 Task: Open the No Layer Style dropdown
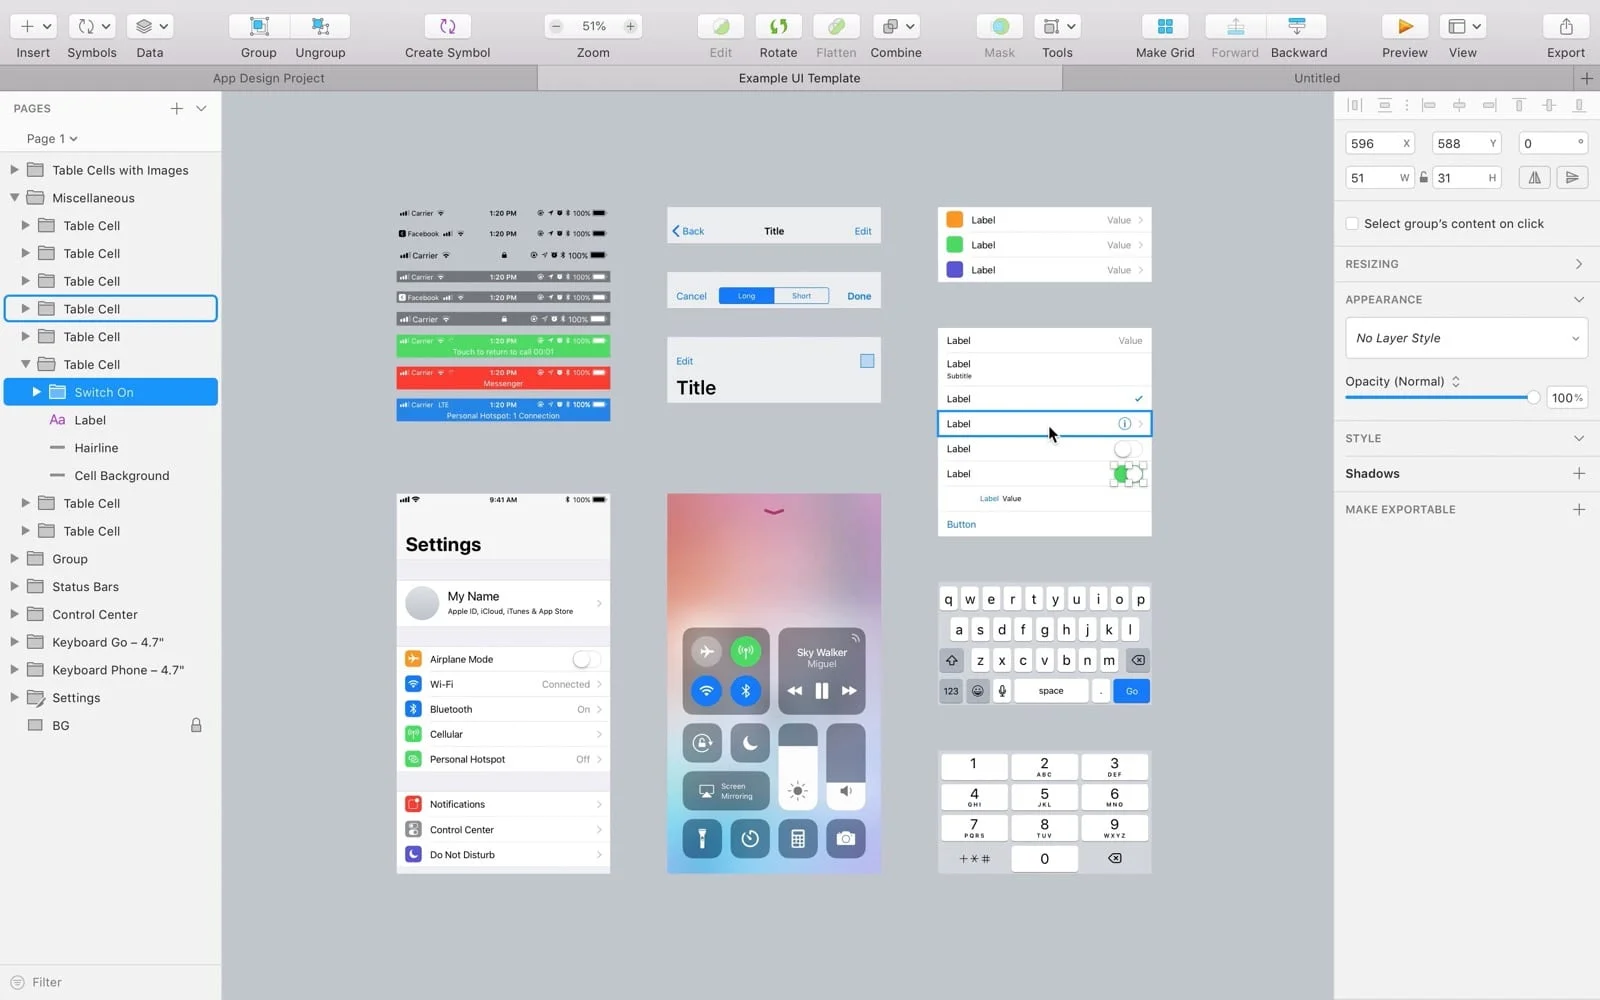(1466, 338)
